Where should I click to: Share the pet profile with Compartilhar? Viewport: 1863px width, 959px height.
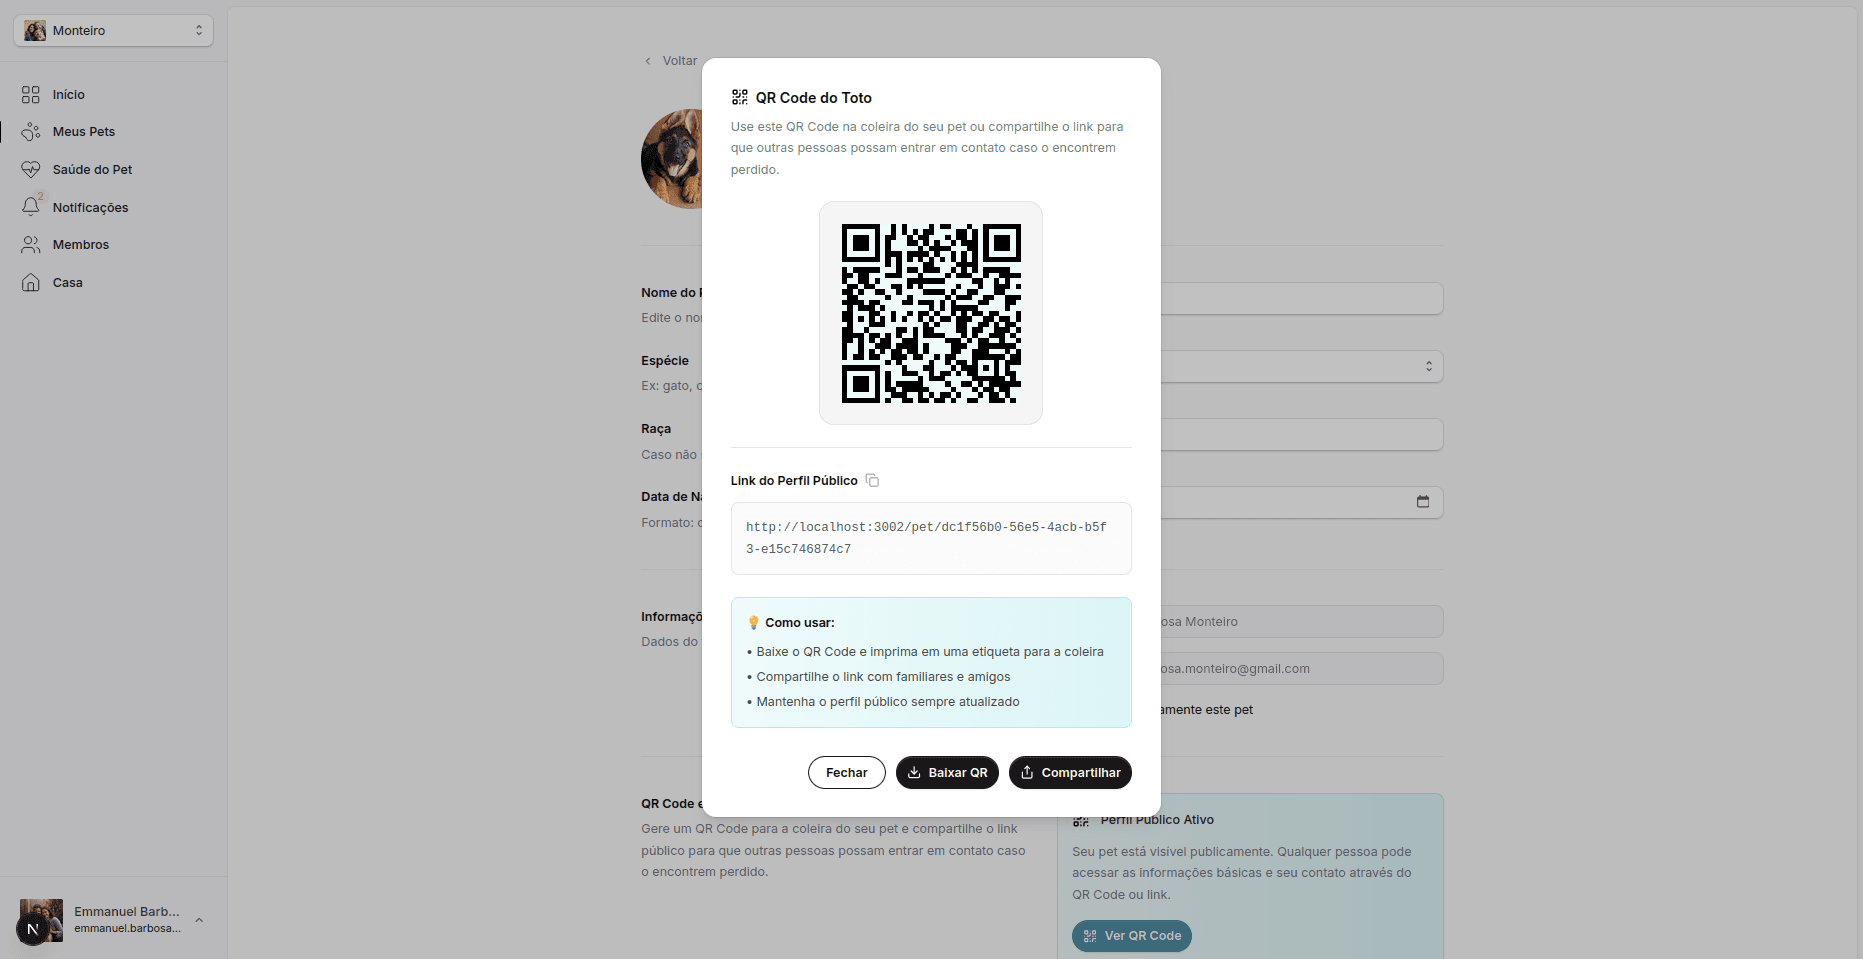pyautogui.click(x=1070, y=773)
